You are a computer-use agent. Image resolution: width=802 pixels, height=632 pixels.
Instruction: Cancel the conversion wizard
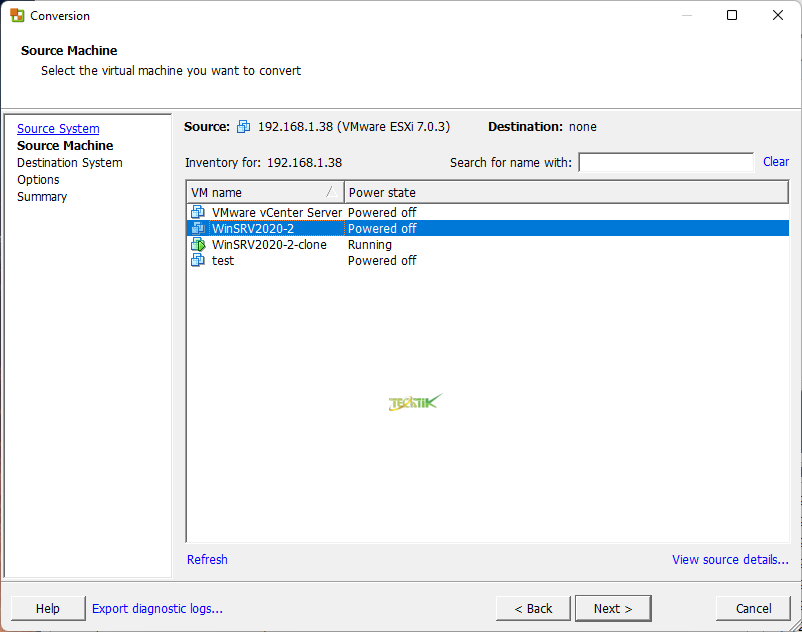pos(753,608)
